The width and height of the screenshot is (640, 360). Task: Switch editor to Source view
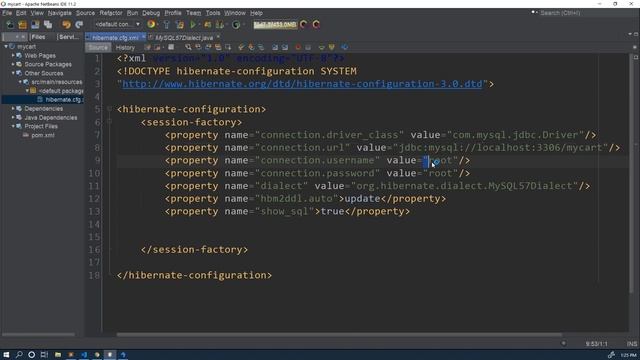coord(98,48)
